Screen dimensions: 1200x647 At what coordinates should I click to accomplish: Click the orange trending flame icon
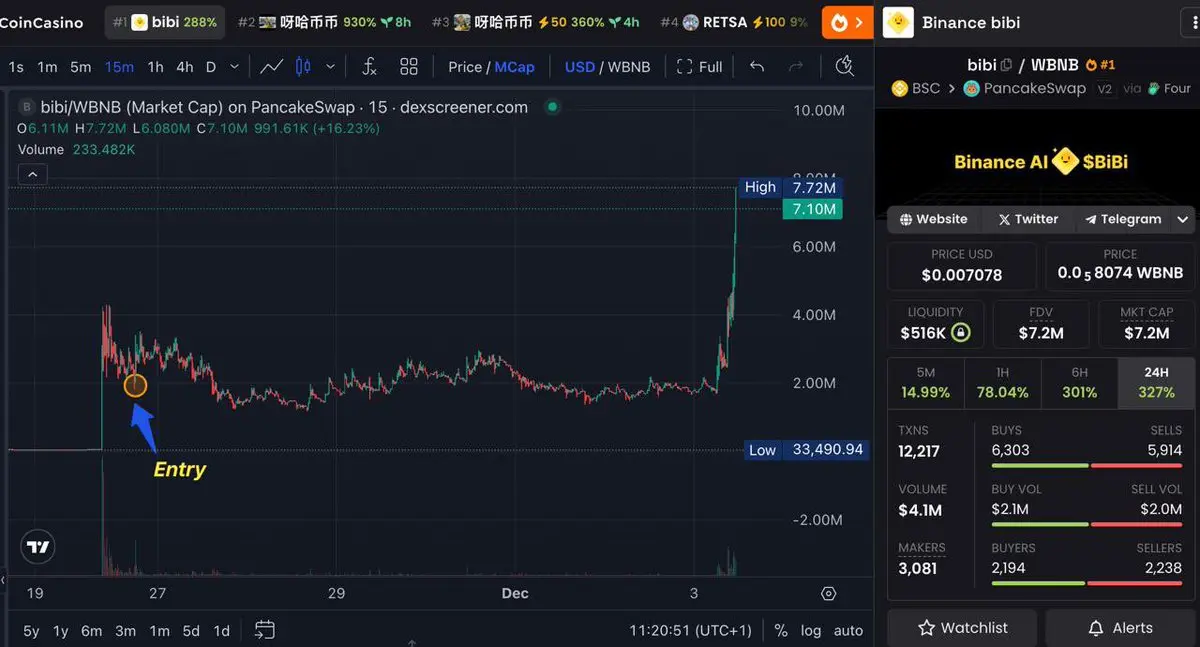(x=841, y=21)
